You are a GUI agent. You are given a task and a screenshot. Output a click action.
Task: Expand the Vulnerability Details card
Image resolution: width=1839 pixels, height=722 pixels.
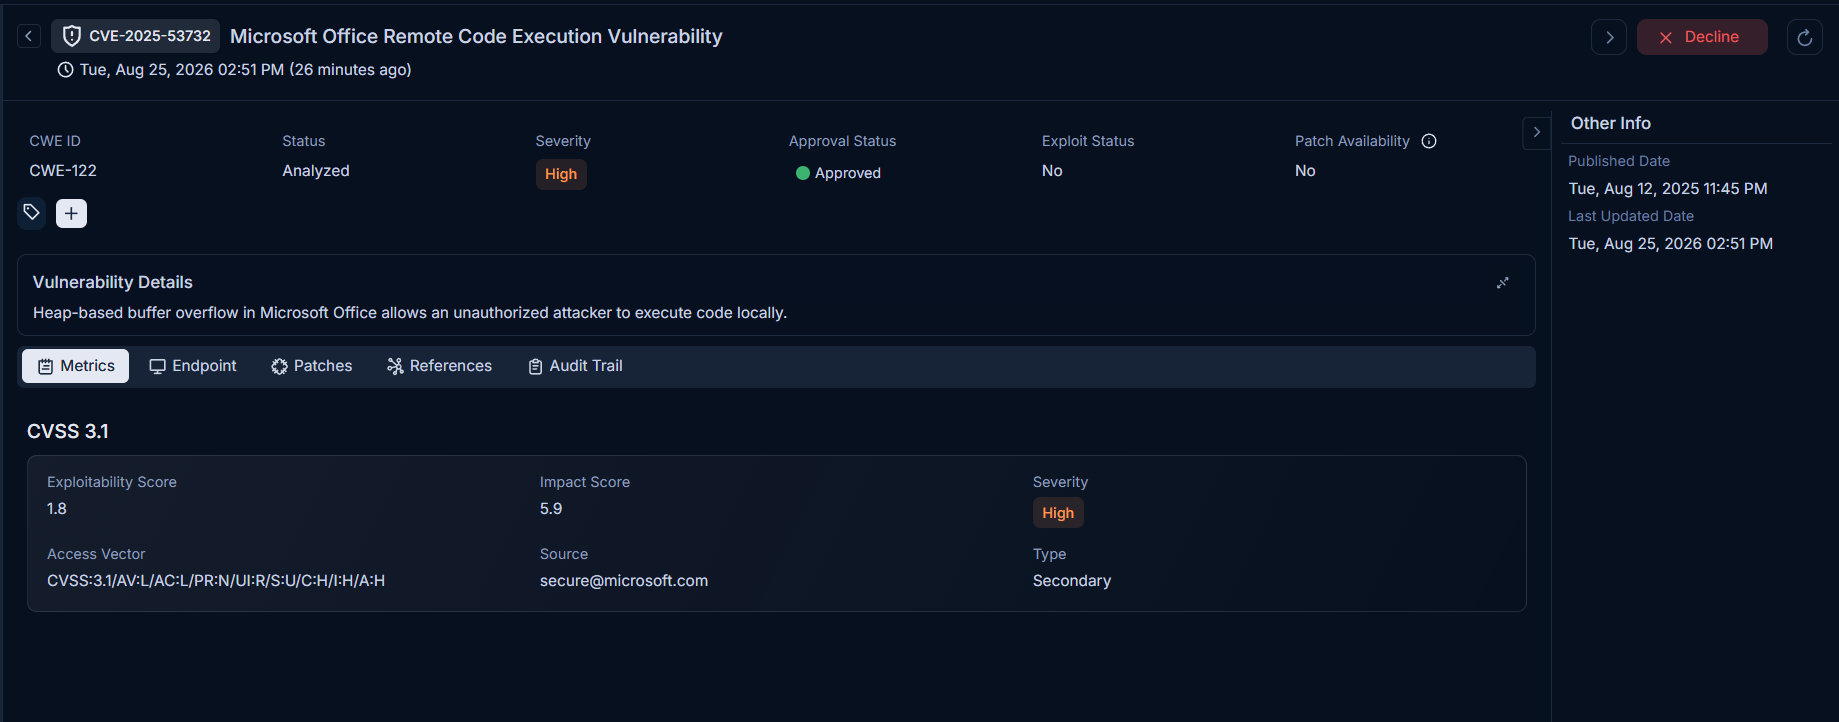(x=1502, y=283)
